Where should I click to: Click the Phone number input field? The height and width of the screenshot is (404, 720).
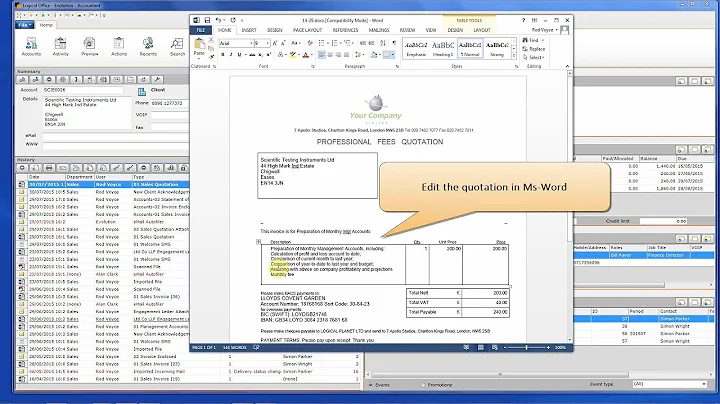[169, 103]
